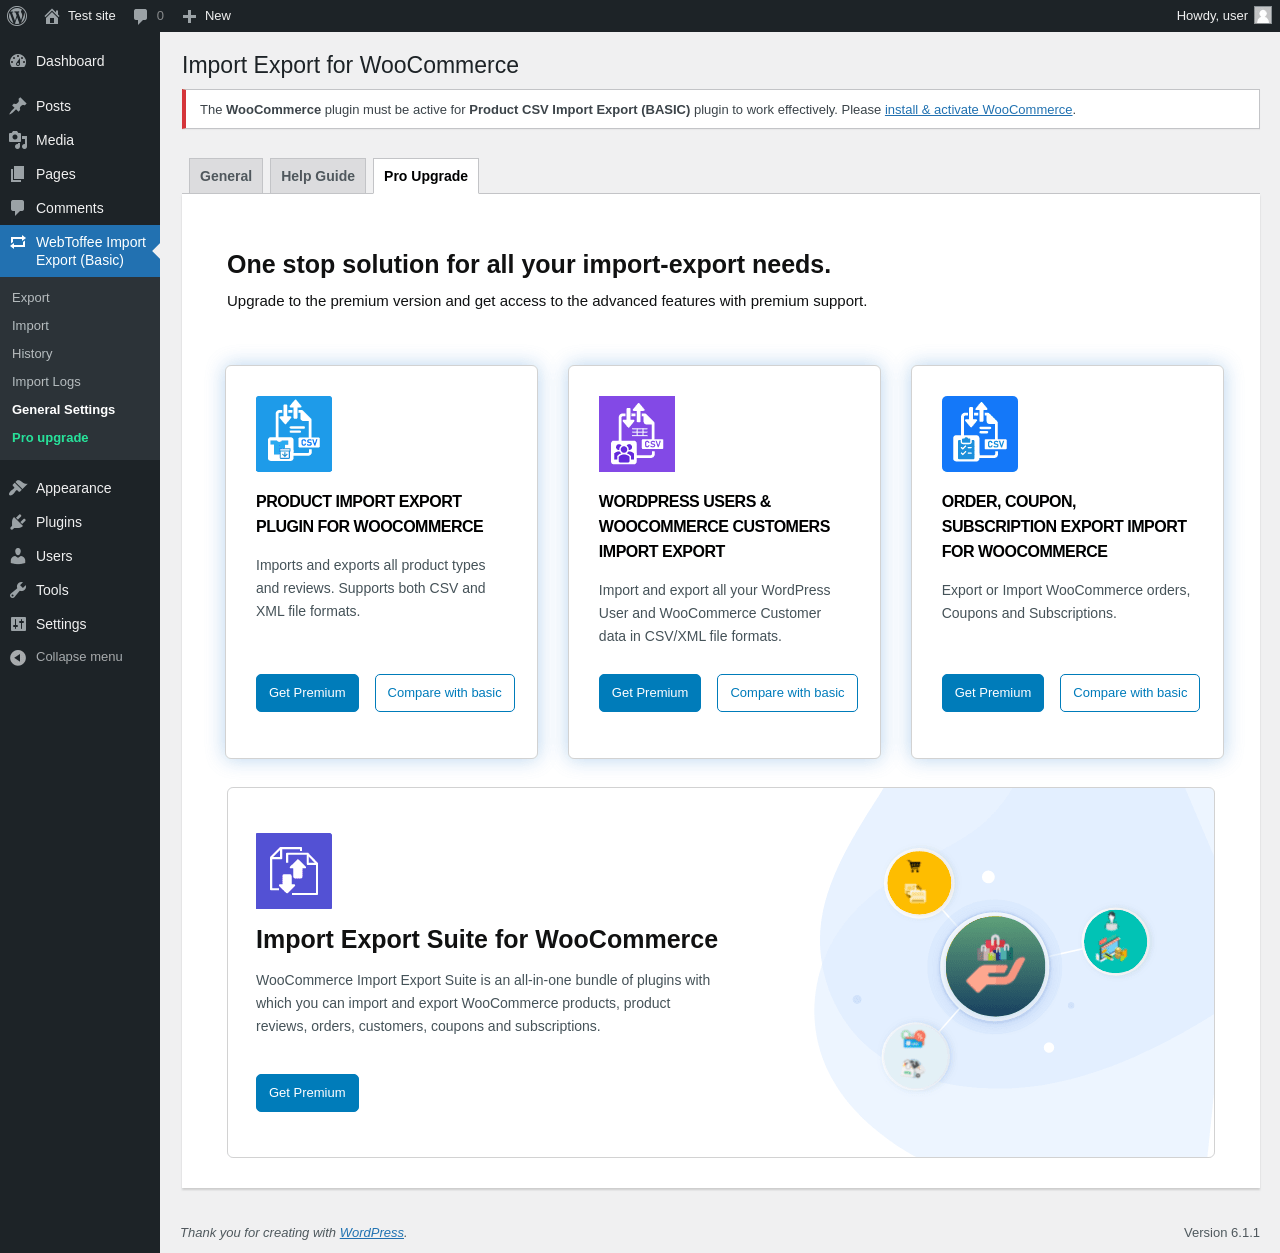The width and height of the screenshot is (1280, 1253).
Task: Click the Settings sliders icon
Action: [18, 624]
